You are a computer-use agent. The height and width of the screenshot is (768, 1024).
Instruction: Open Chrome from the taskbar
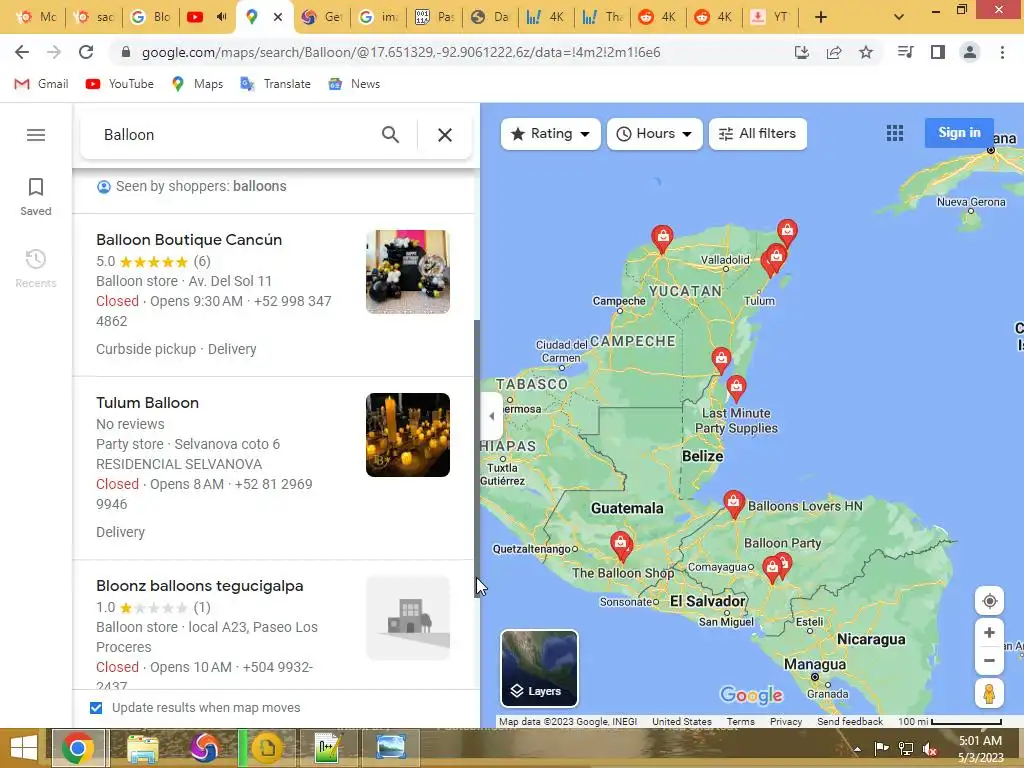(x=78, y=748)
